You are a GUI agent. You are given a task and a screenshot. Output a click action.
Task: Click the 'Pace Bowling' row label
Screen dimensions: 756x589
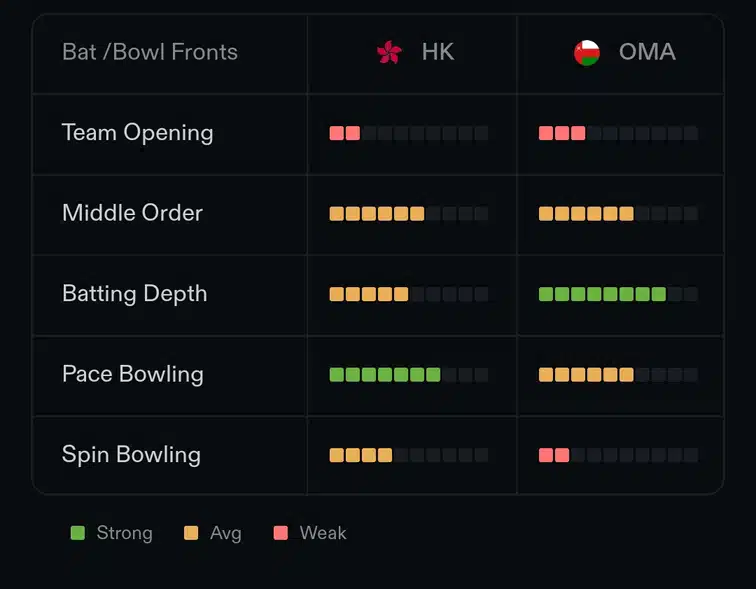[x=133, y=375]
